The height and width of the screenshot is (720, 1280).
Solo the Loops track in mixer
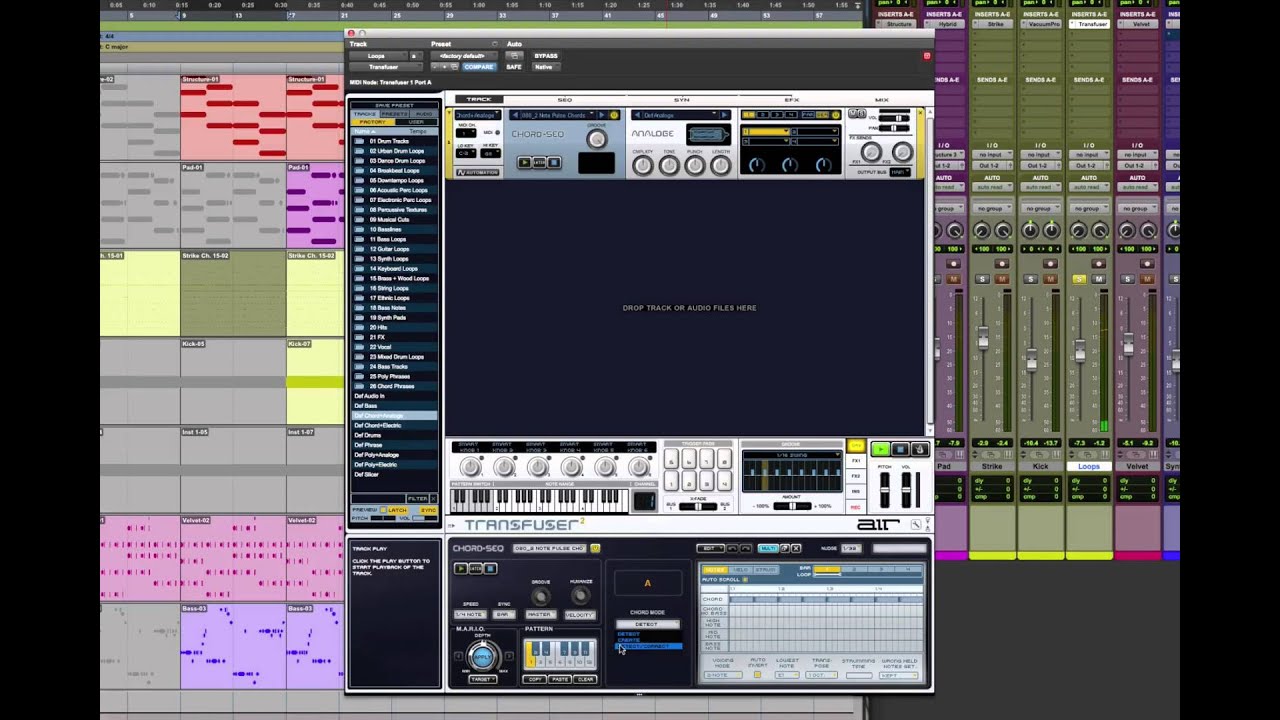point(1079,279)
